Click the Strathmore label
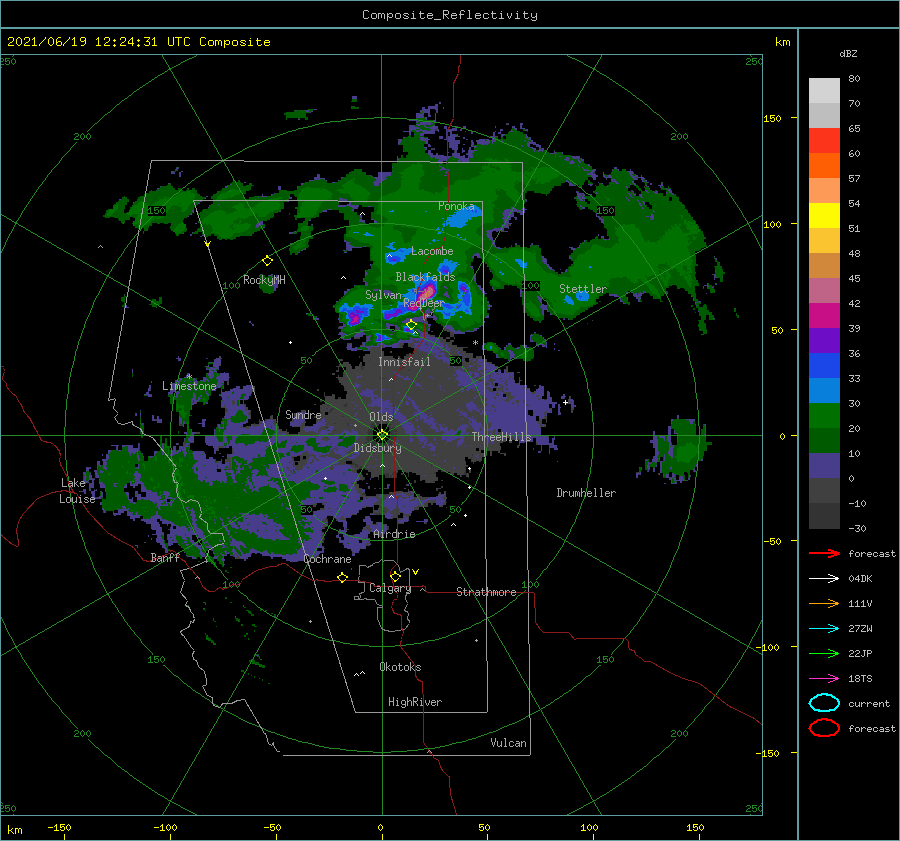This screenshot has height=841, width=900. coord(486,592)
